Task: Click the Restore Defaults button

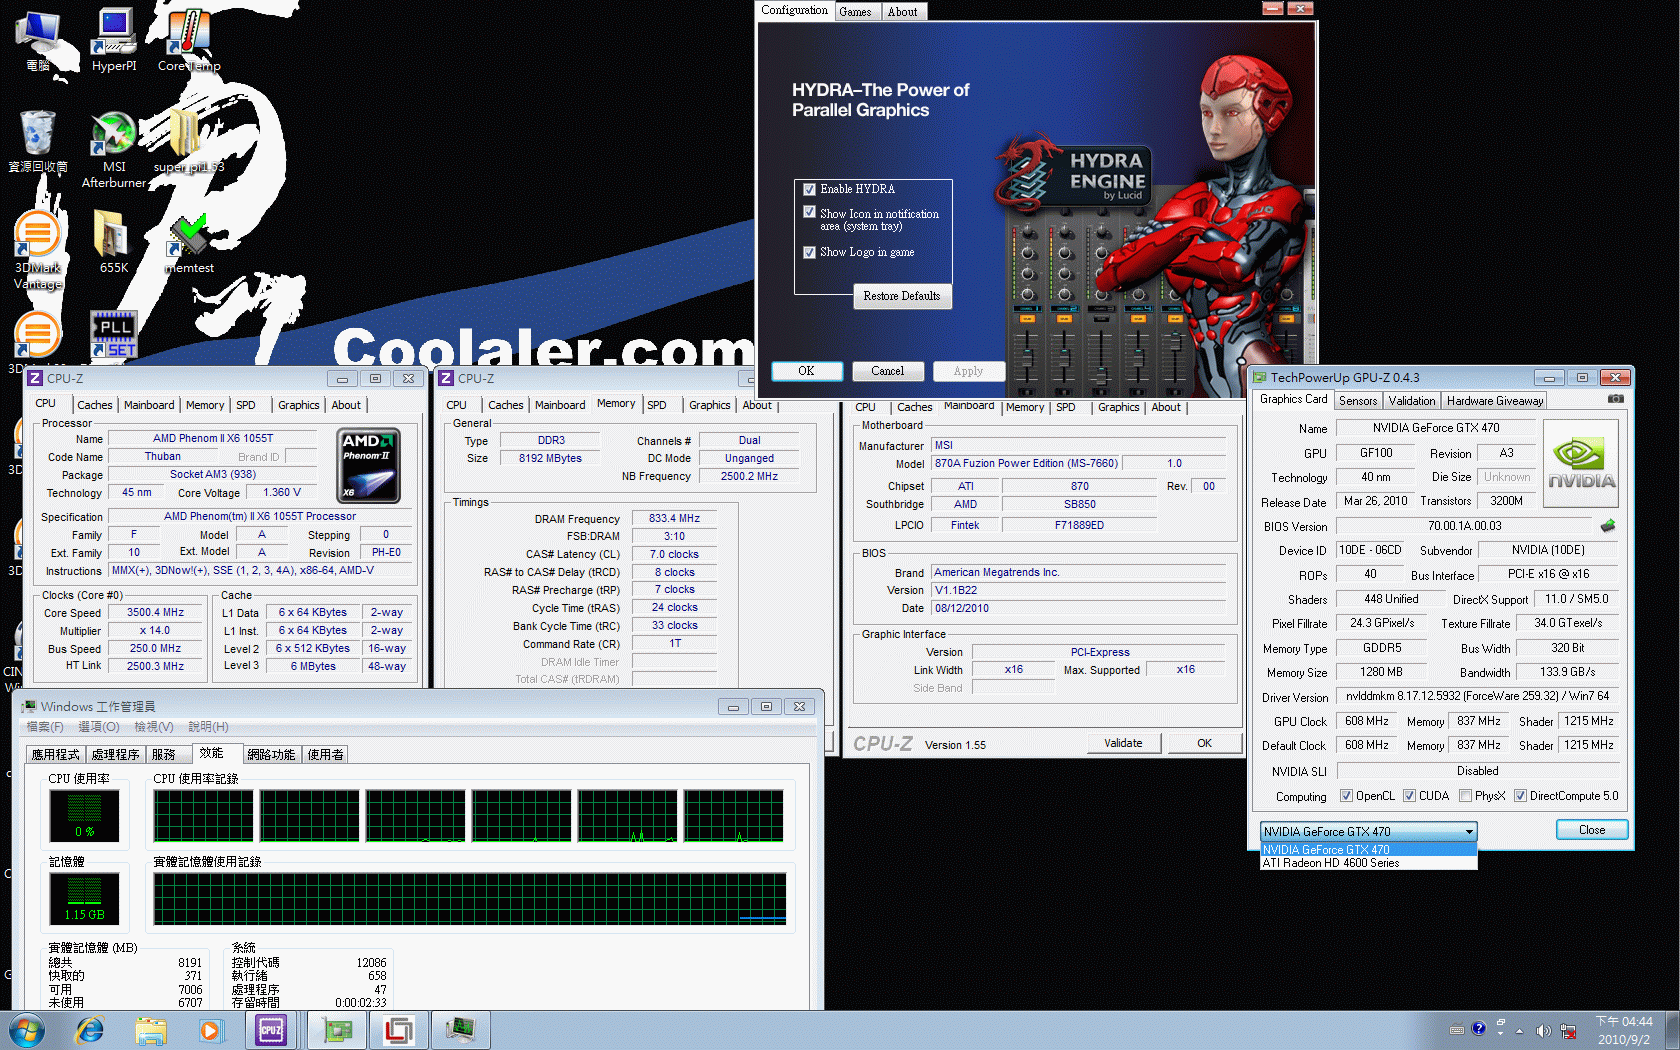Action: (901, 296)
